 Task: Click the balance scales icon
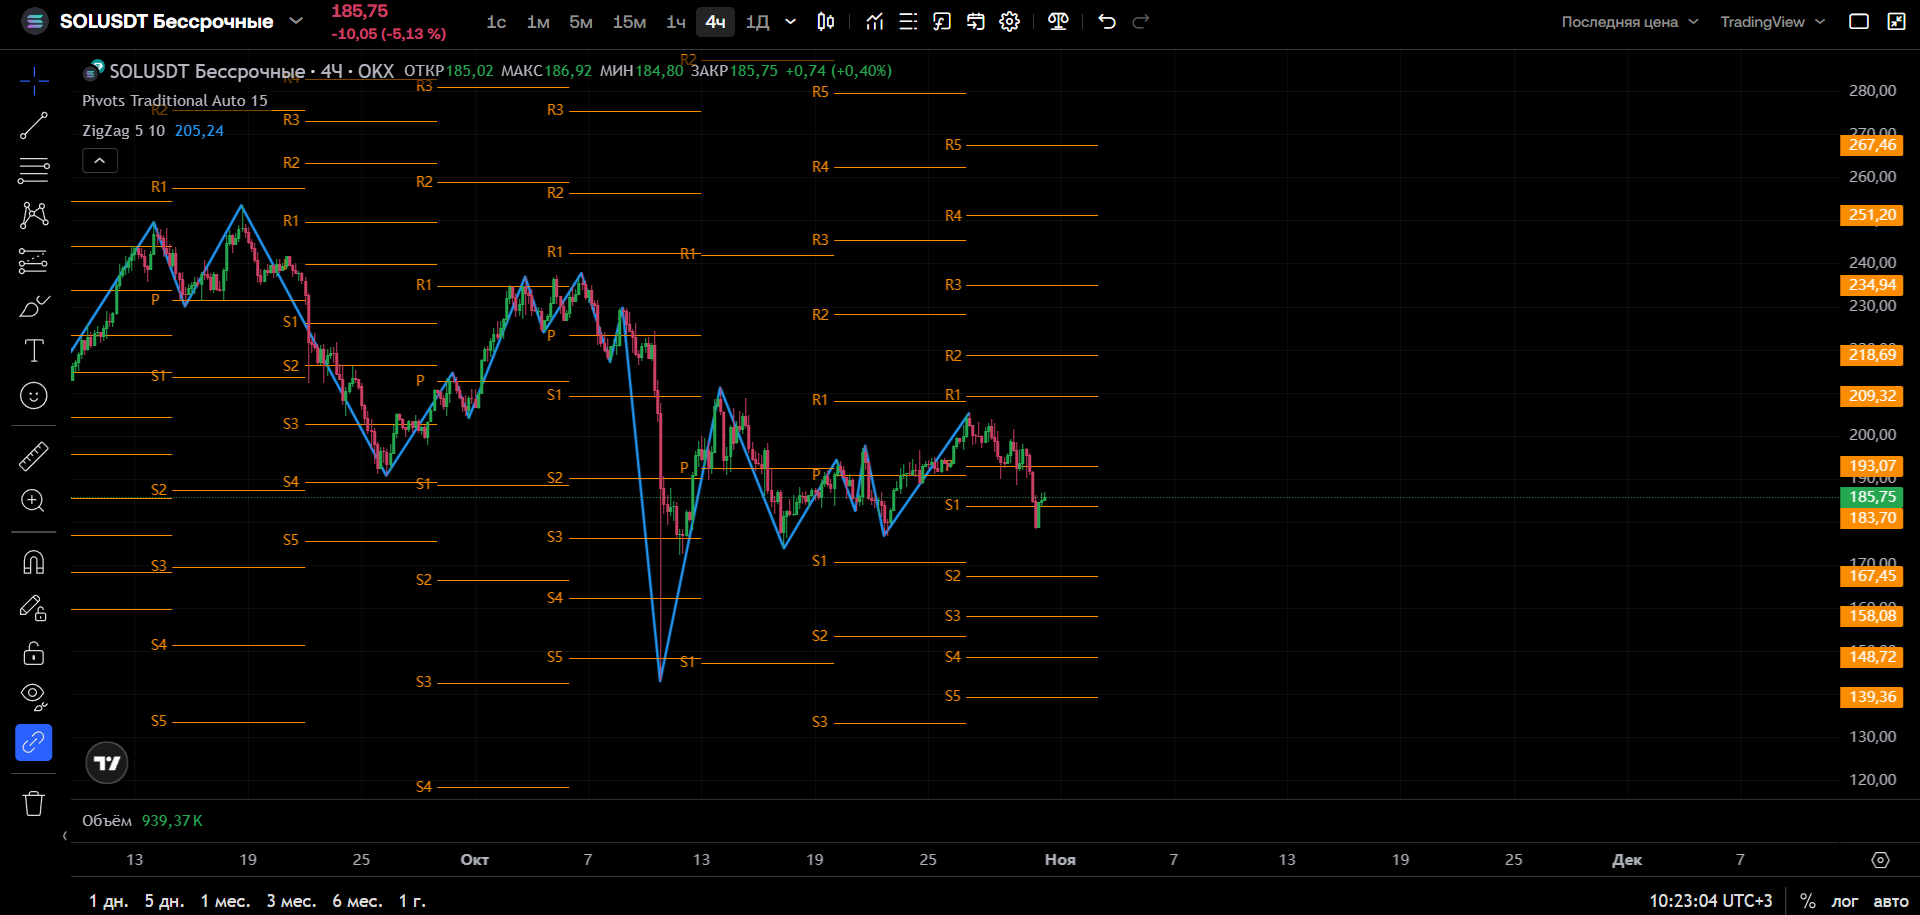point(1058,22)
